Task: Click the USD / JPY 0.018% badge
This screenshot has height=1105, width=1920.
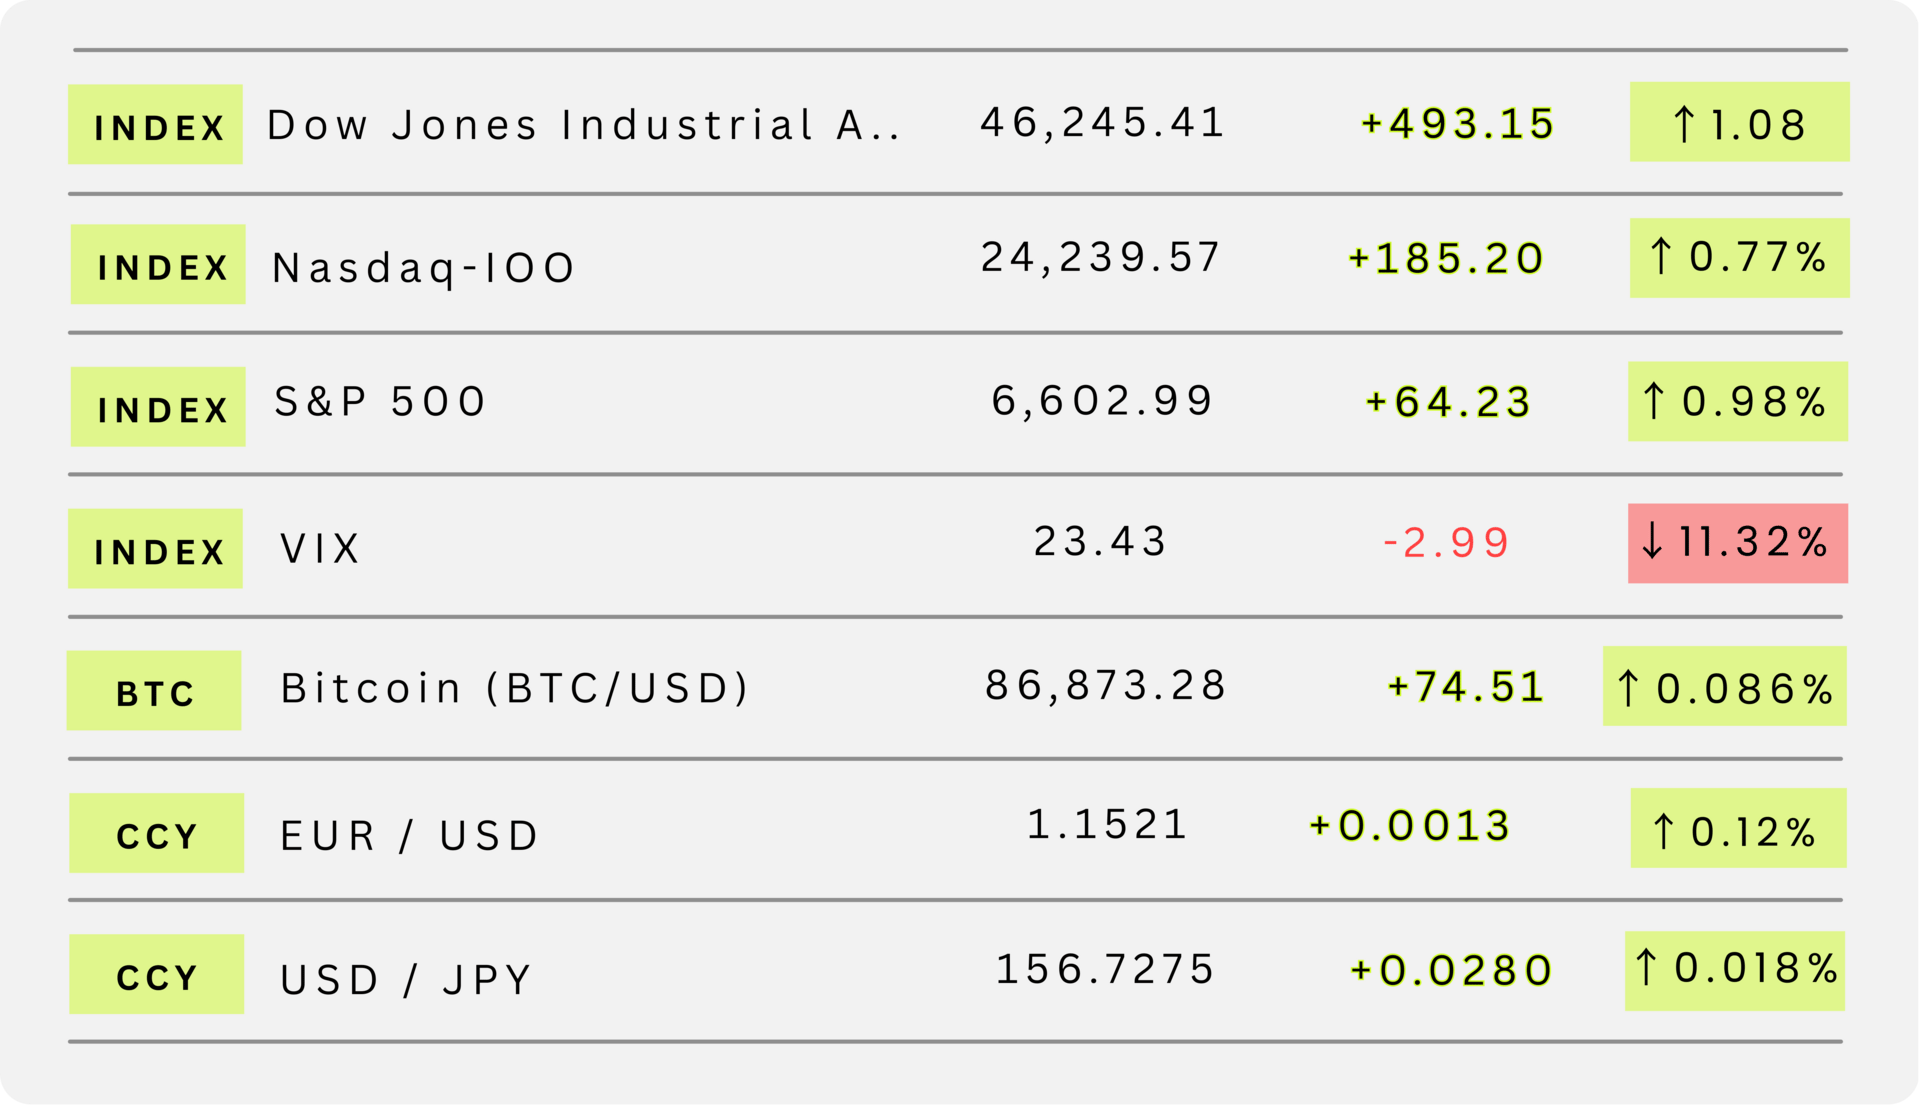Action: click(1734, 970)
